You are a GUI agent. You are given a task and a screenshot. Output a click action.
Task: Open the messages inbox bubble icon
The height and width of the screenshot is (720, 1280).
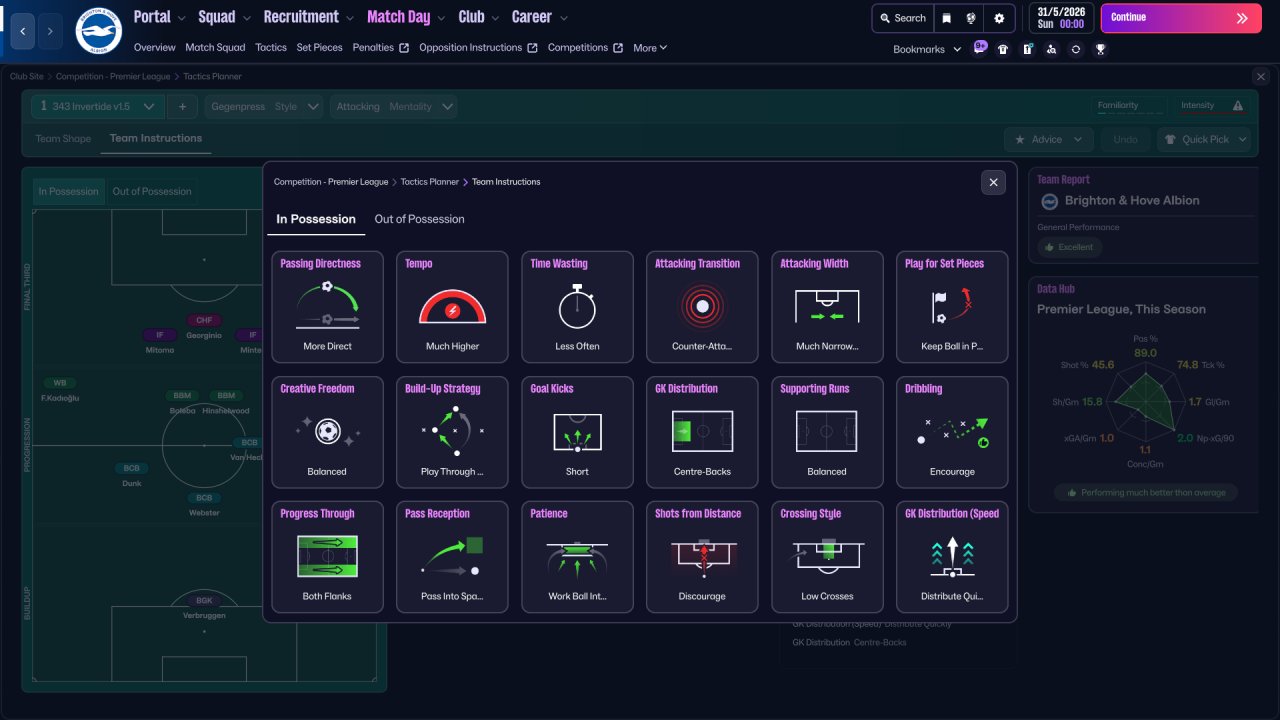click(980, 48)
